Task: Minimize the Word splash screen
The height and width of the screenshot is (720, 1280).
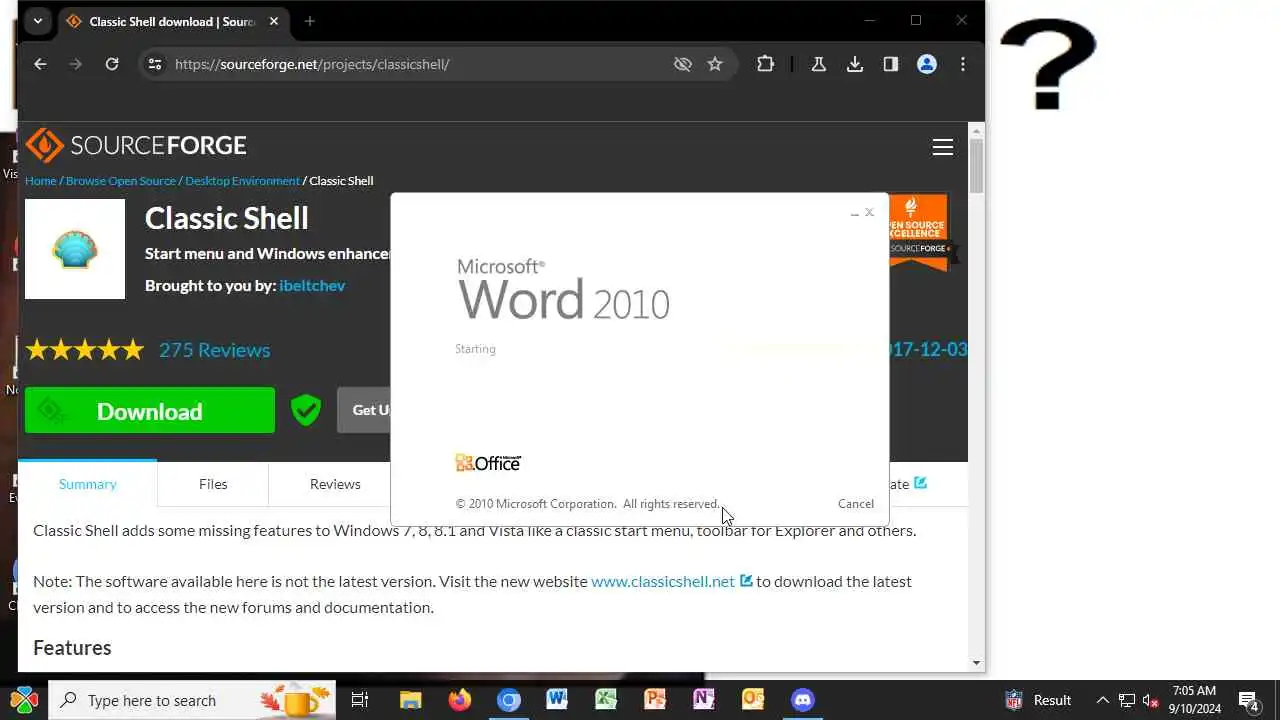Action: coord(855,213)
